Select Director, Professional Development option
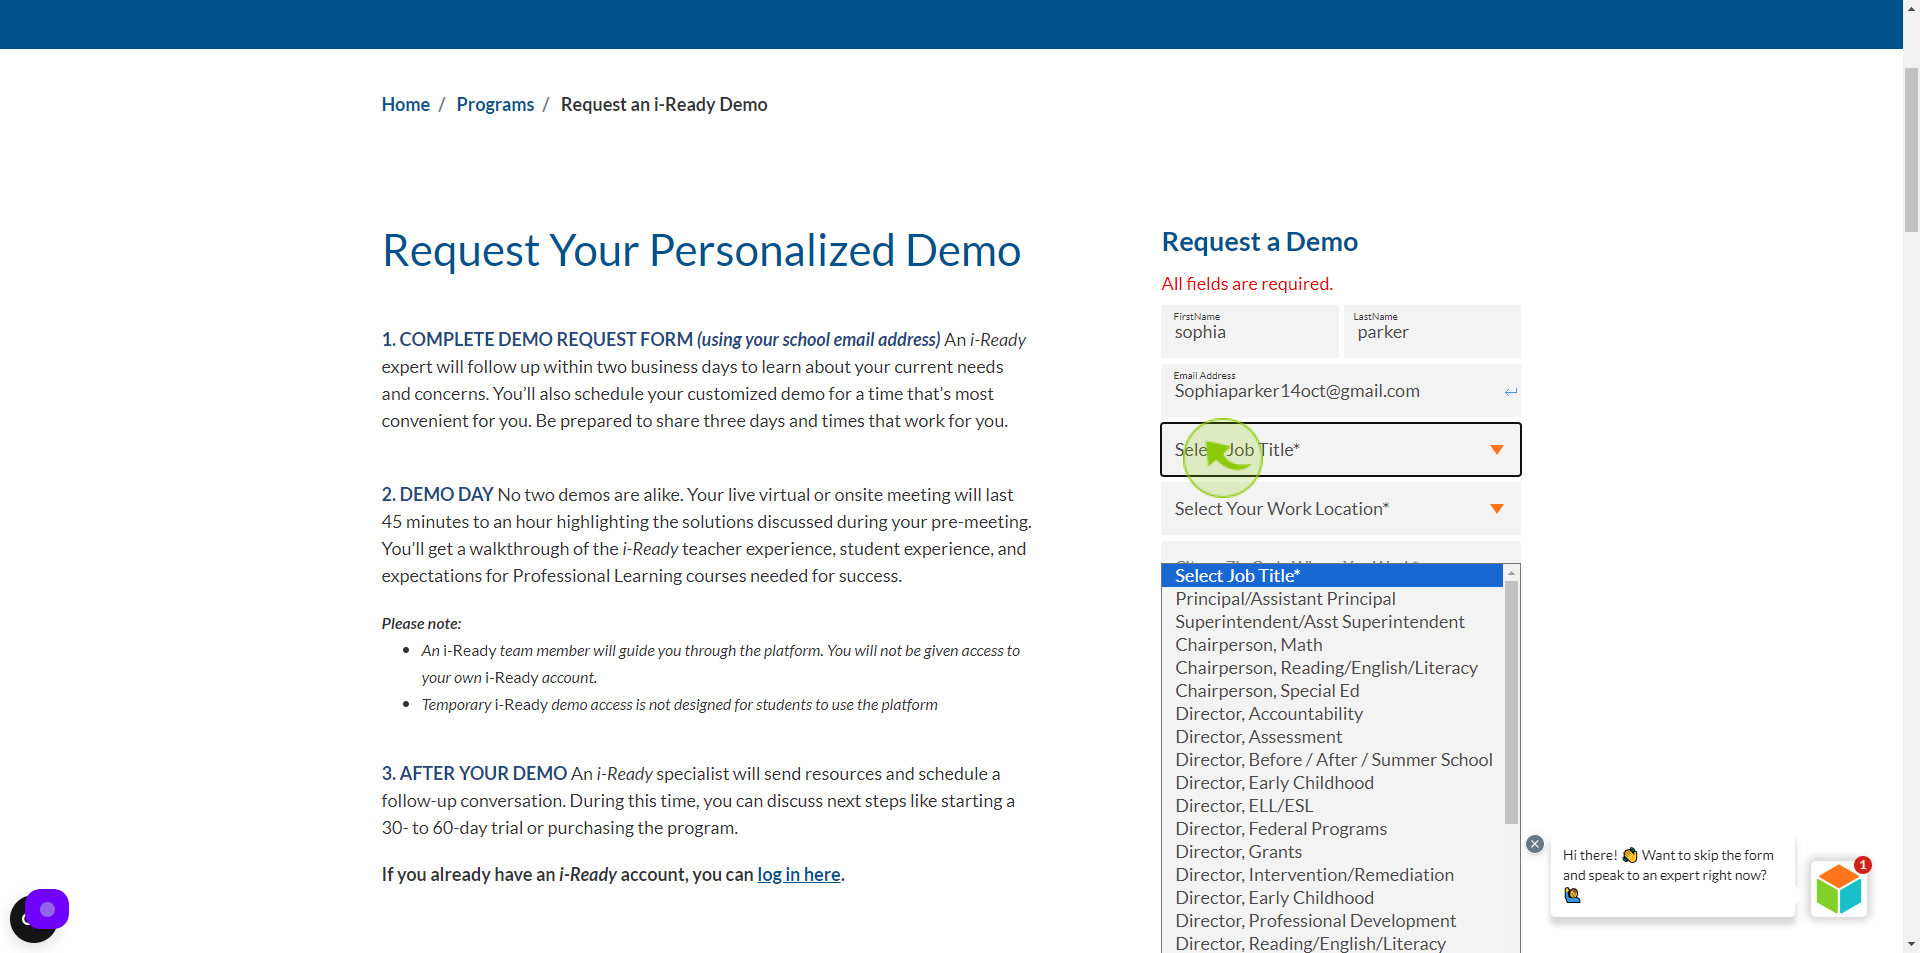Viewport: 1920px width, 953px height. [1333, 921]
